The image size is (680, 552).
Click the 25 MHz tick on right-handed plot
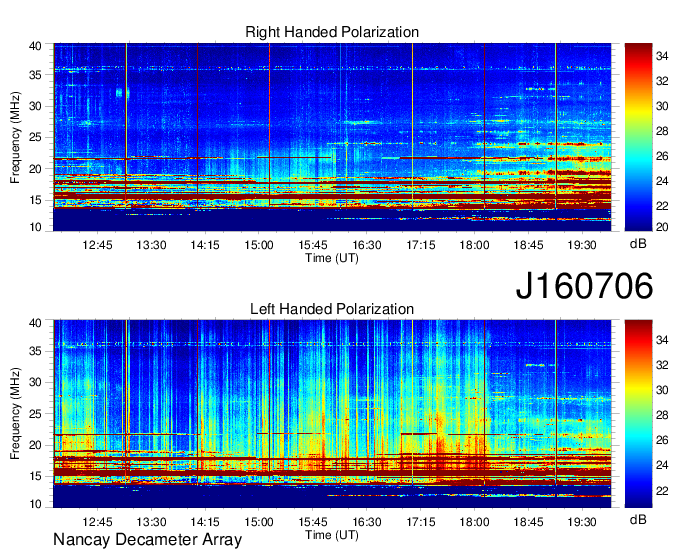pos(36,137)
